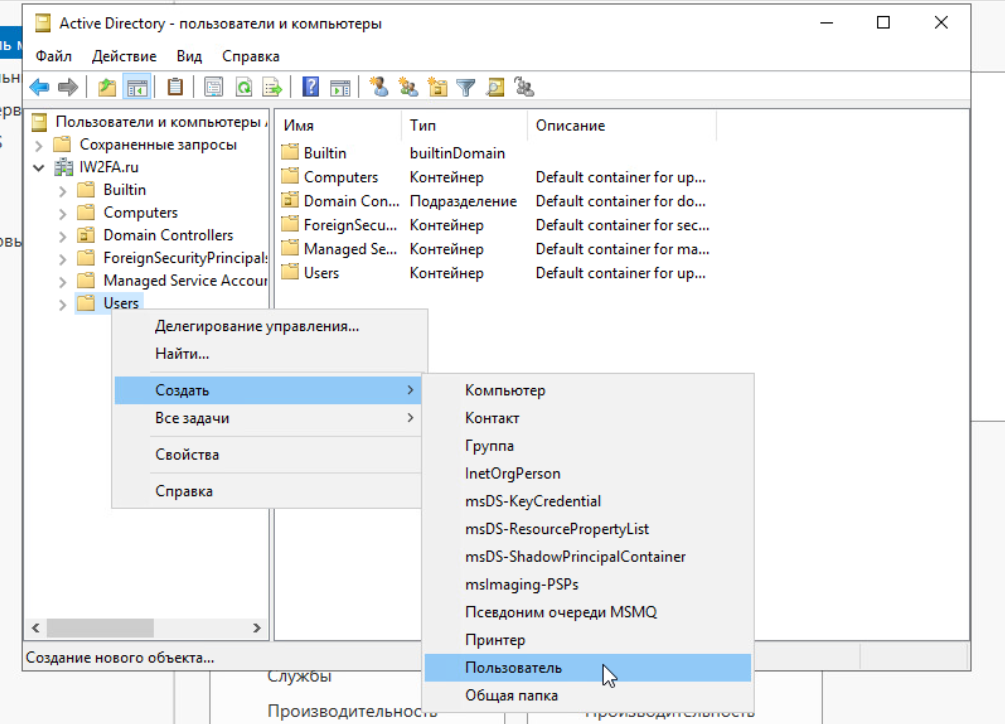Click the tree pane horizontal scrollbar
Image resolution: width=1005 pixels, height=724 pixels.
pos(100,628)
